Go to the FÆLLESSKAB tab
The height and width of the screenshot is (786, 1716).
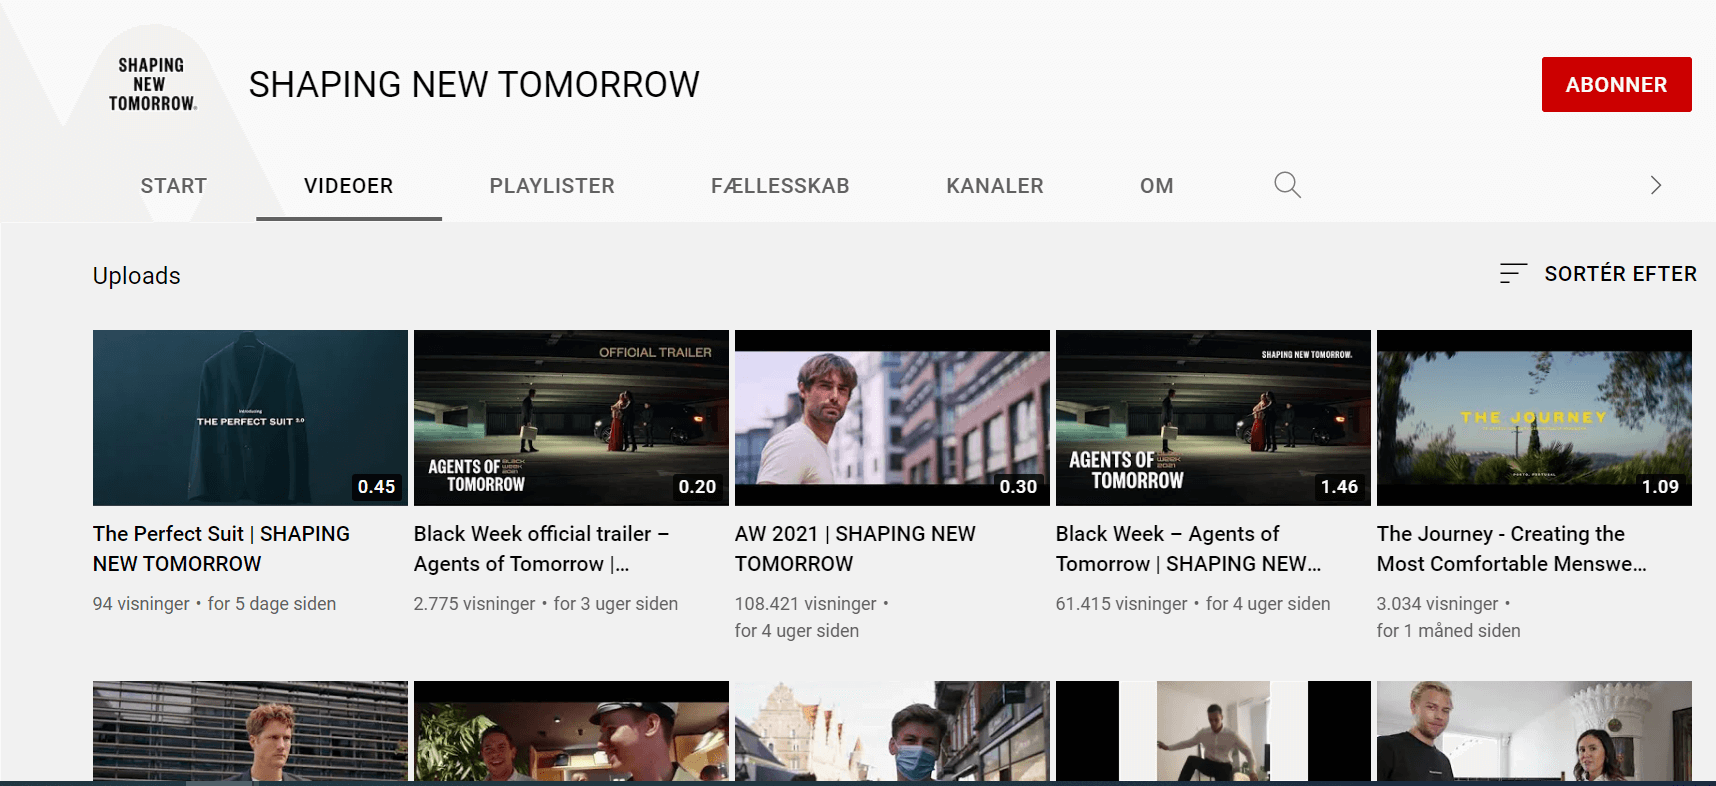point(780,186)
